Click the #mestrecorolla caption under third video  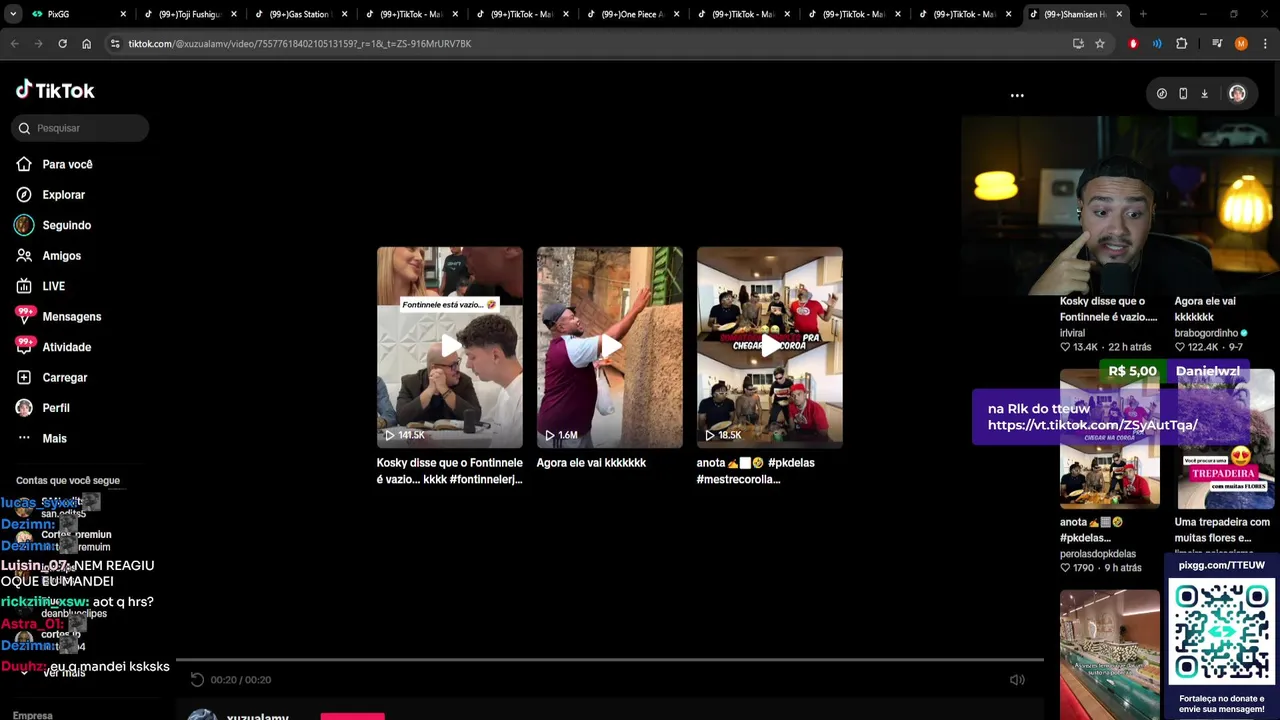click(738, 479)
